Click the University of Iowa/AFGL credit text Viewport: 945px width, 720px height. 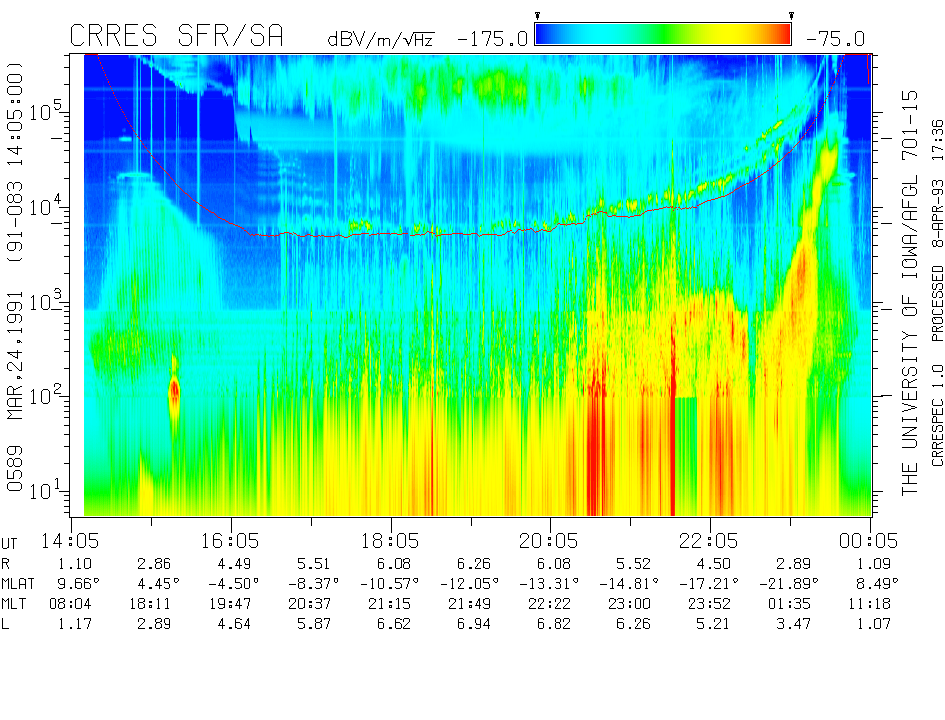(910, 292)
